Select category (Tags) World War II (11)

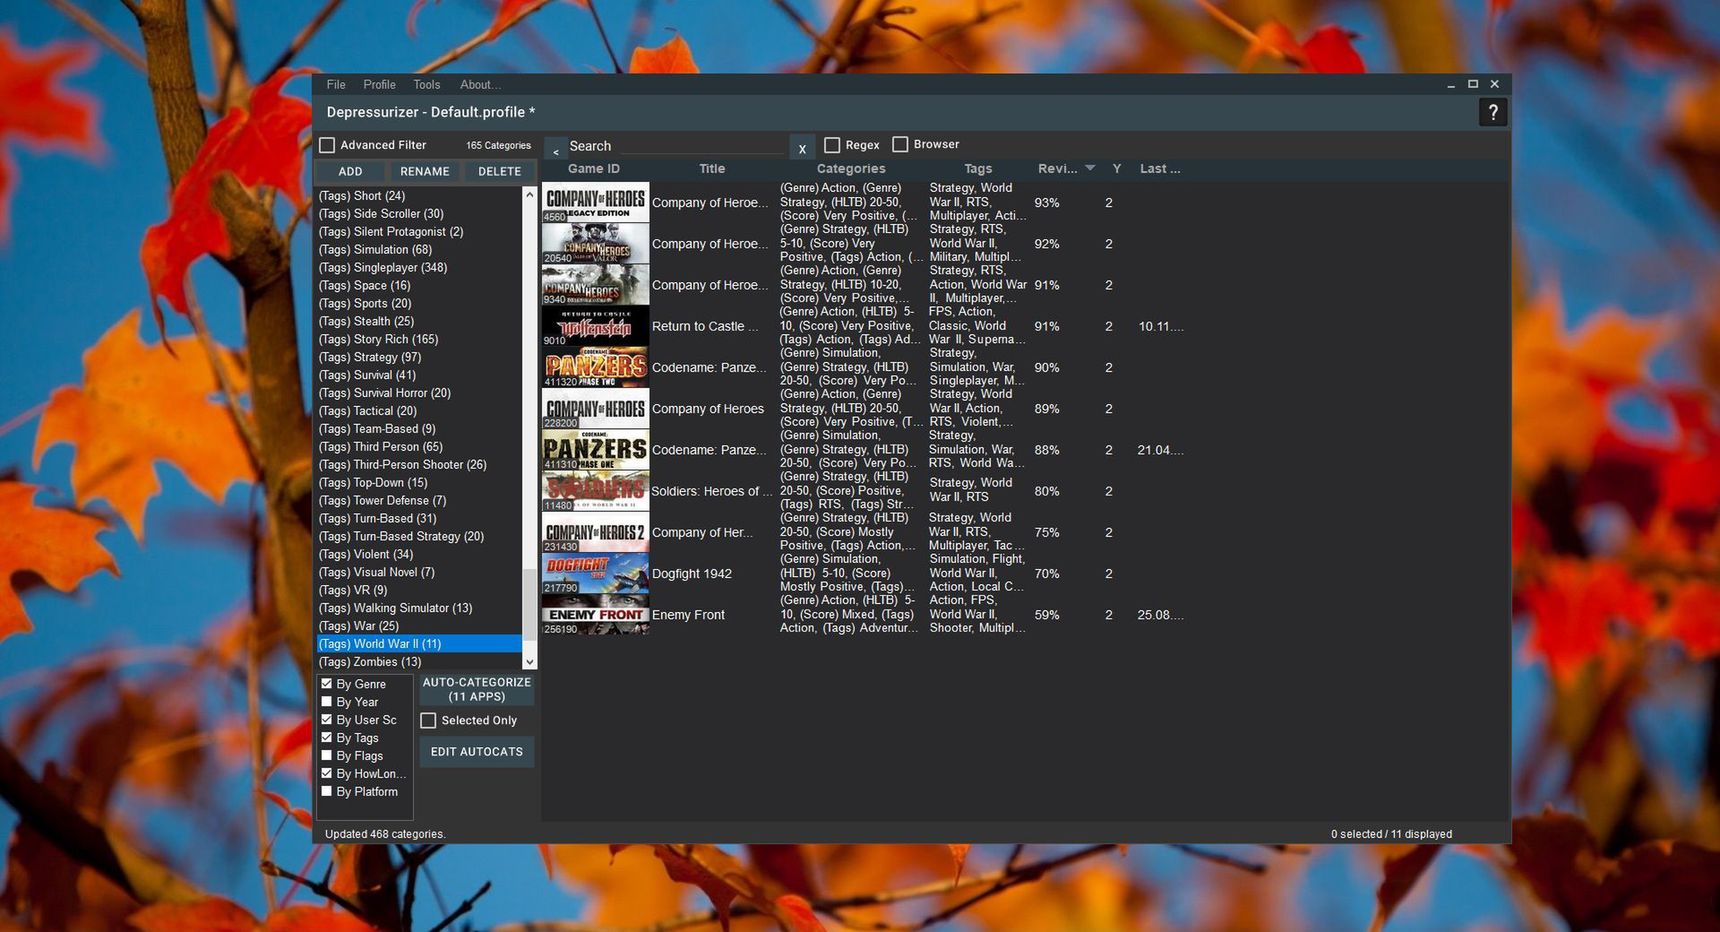coord(420,644)
